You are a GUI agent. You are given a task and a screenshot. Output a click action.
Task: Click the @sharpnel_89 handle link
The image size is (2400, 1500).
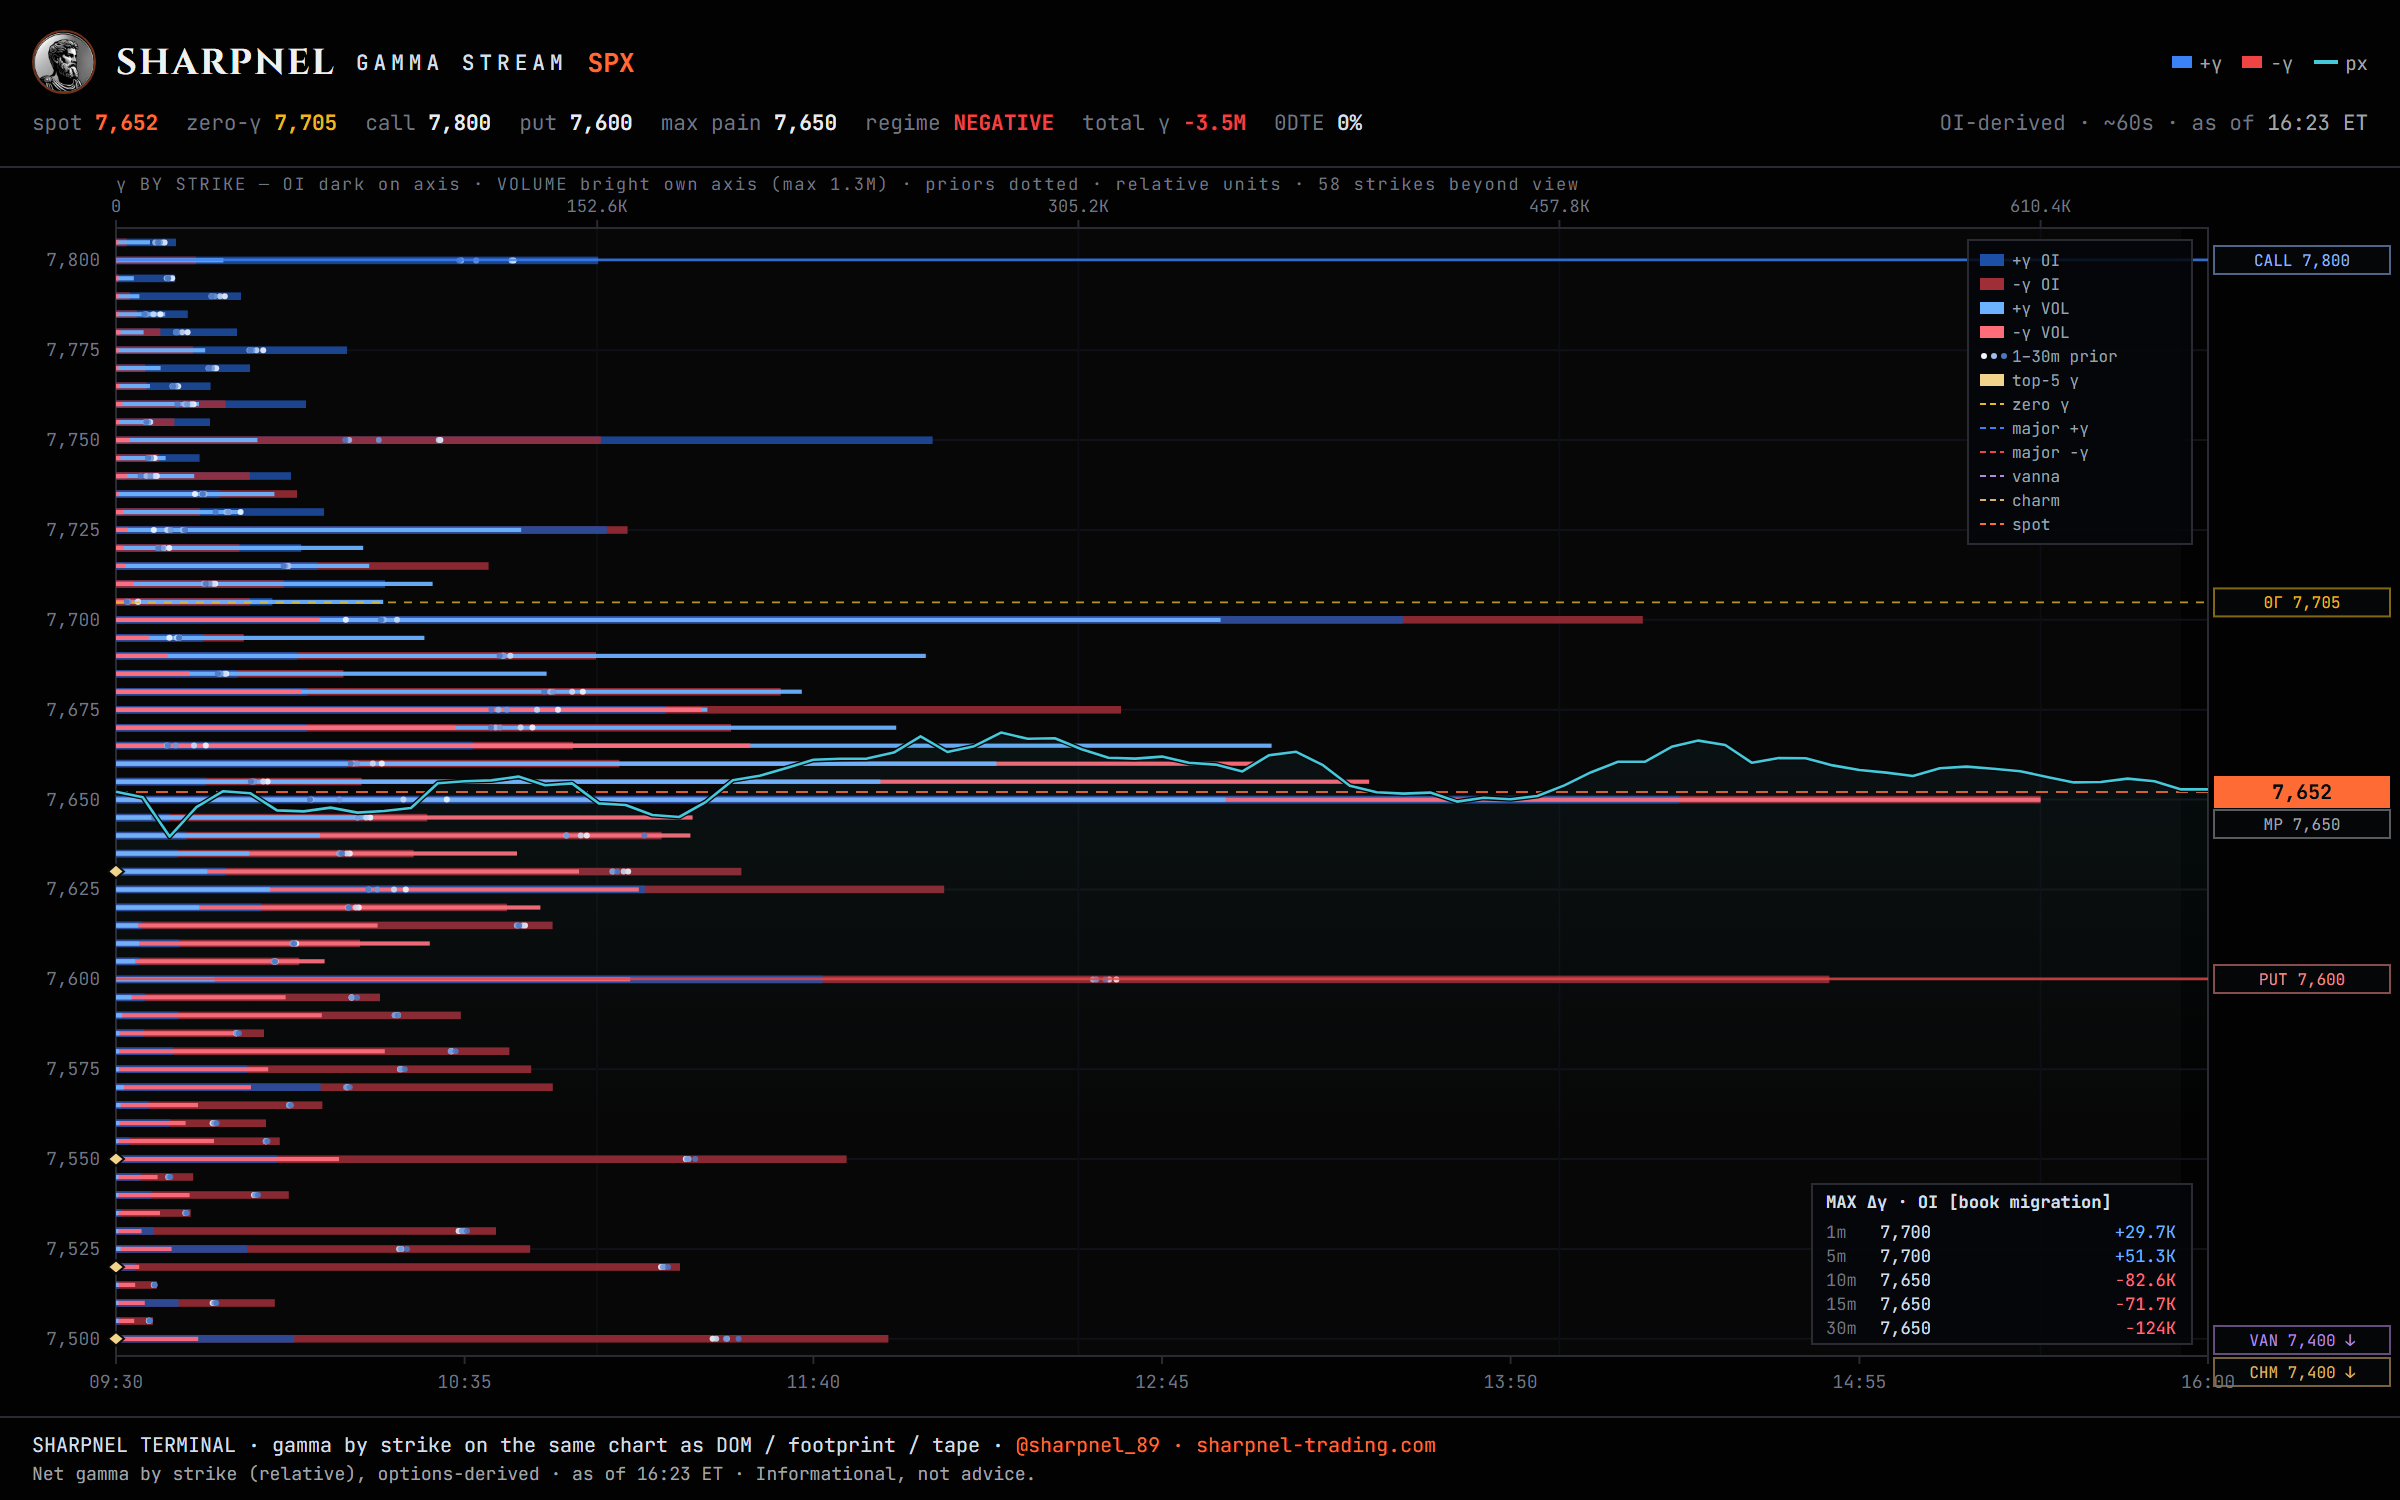(1087, 1445)
